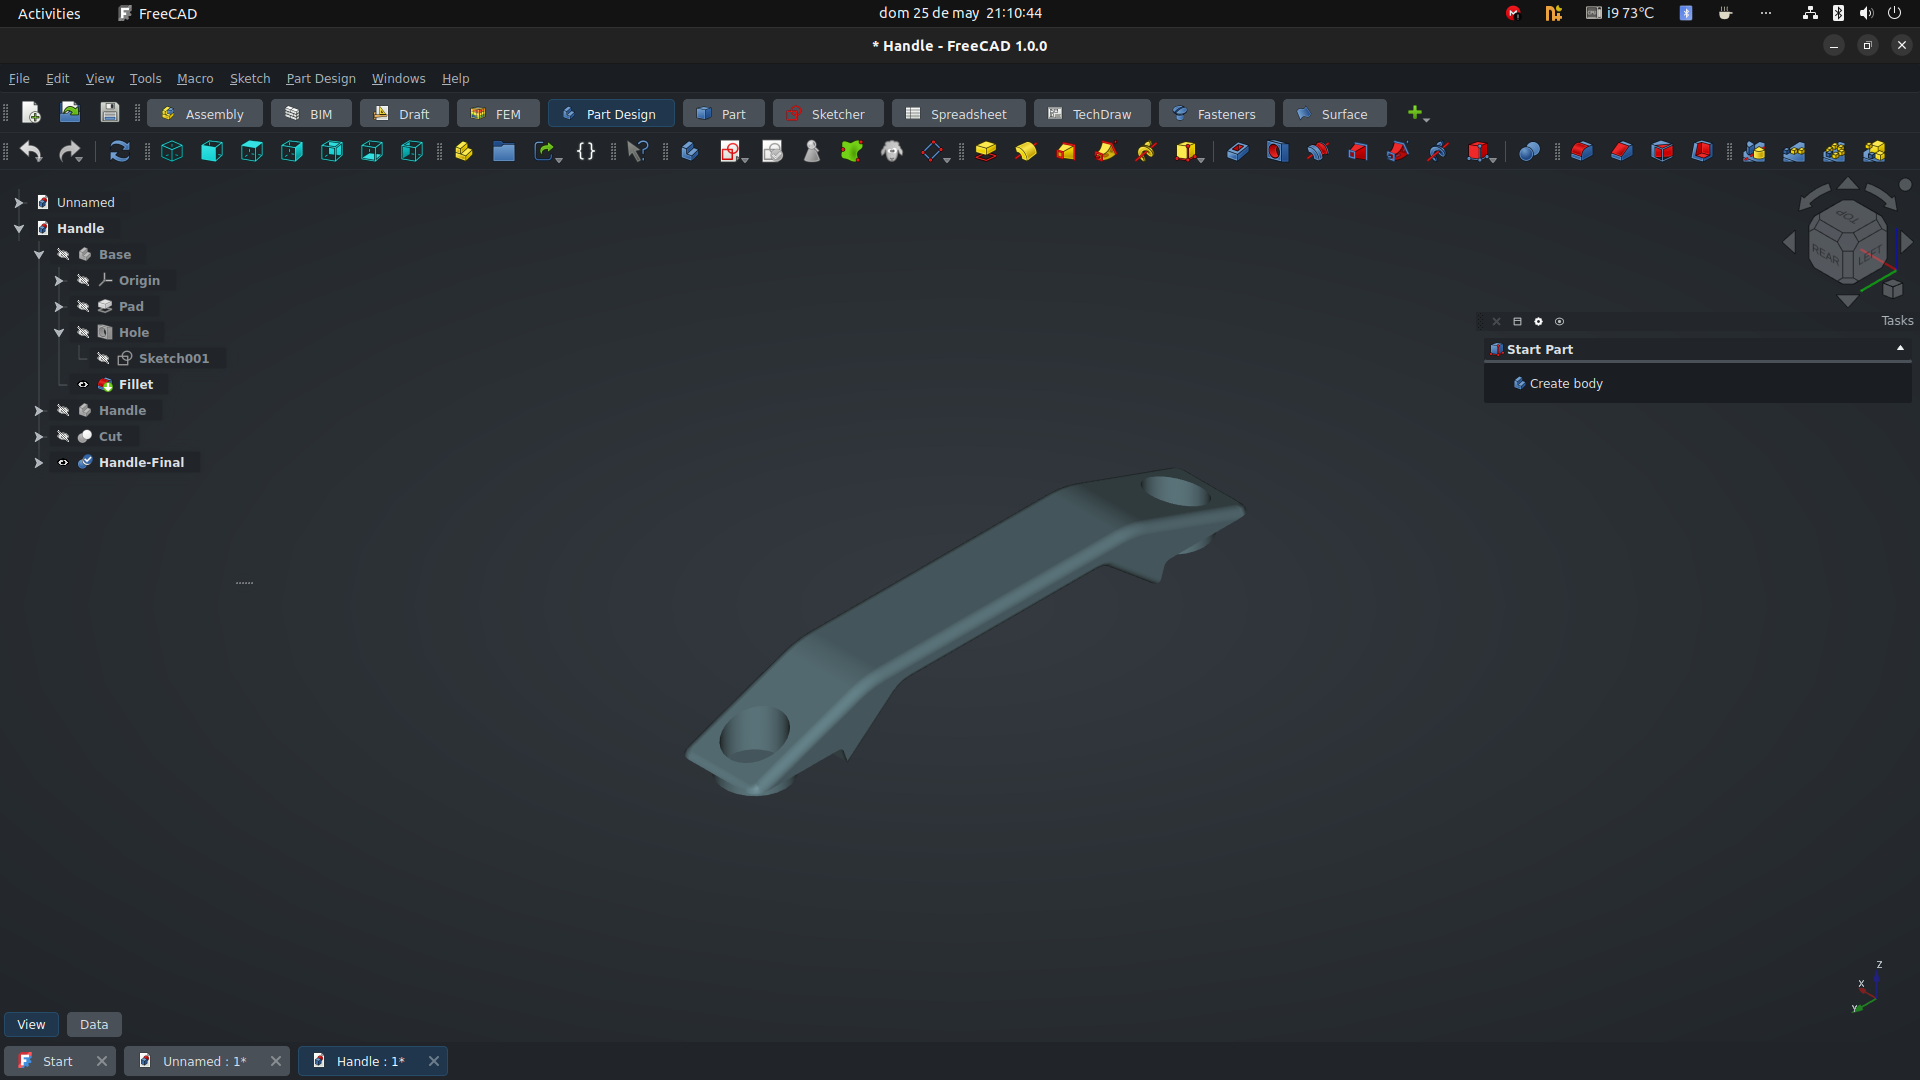Toggle visibility of Base body
1920x1080 pixels.
pyautogui.click(x=63, y=254)
